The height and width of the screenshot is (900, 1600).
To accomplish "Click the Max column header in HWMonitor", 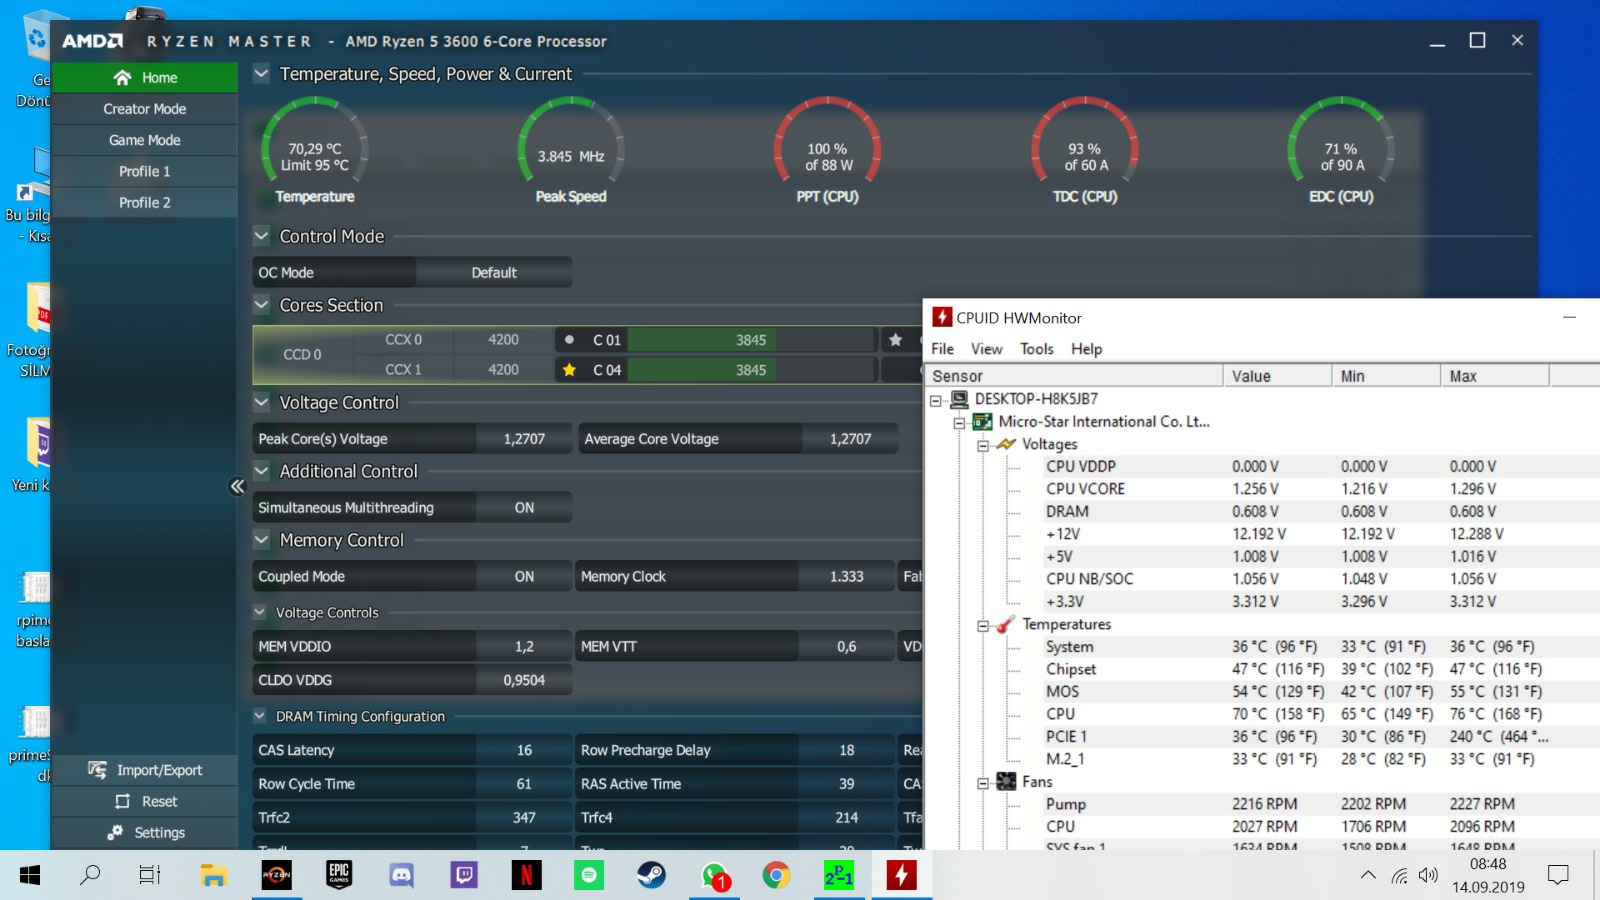I will pos(1495,376).
